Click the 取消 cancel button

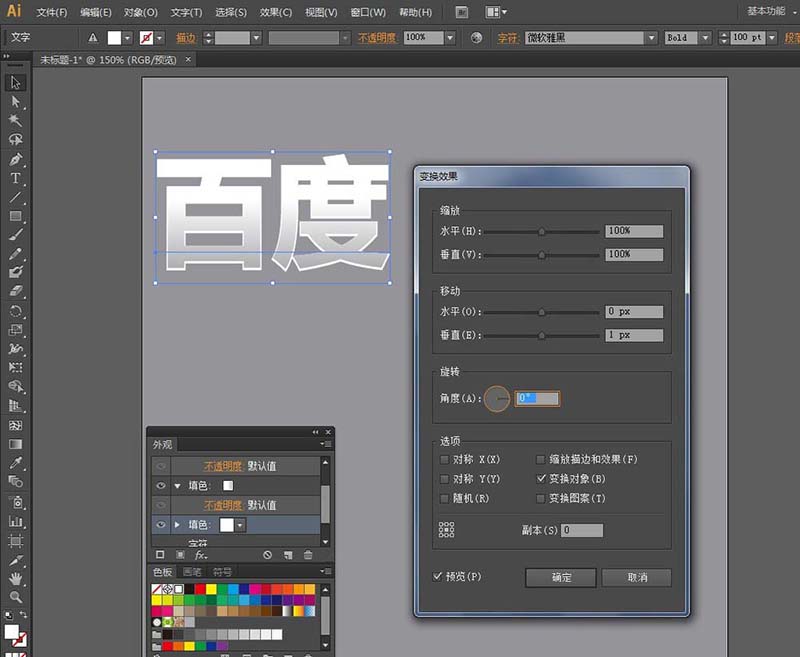tap(637, 577)
